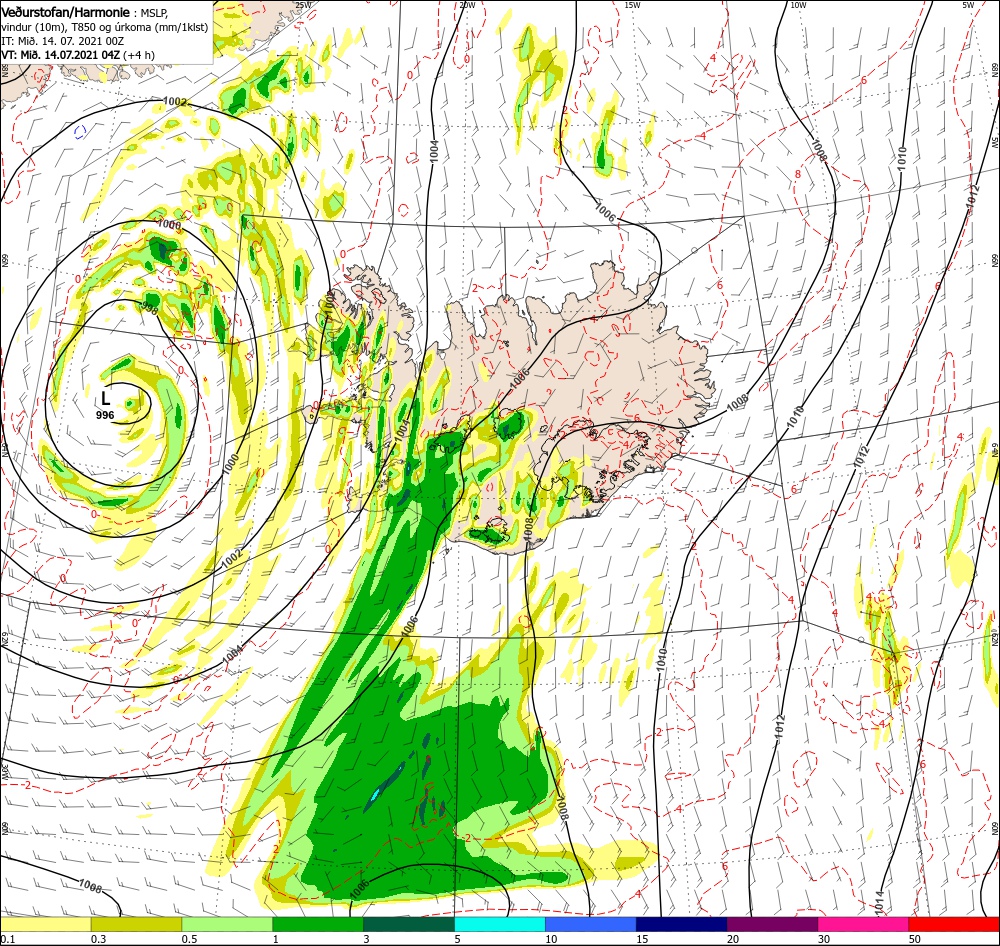Click the pink 30–50 legend color
This screenshot has width=1000, height=946.
pyautogui.click(x=863, y=924)
